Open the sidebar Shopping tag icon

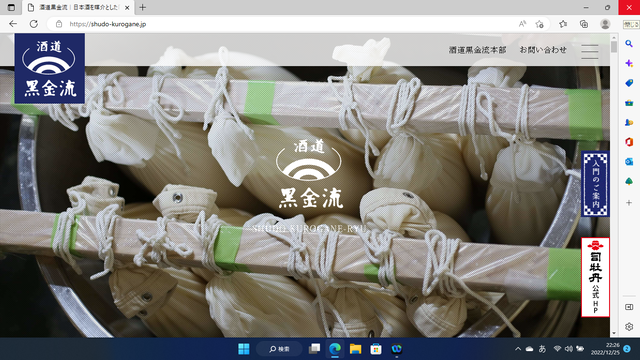pos(629,83)
